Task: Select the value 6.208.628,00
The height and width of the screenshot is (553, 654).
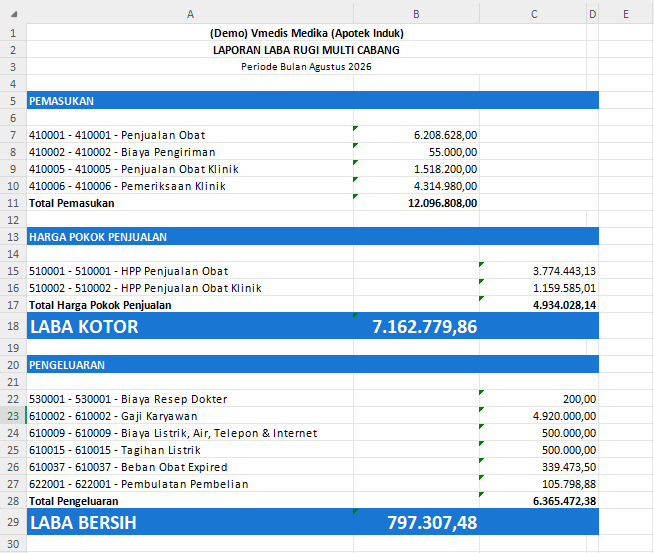Action: click(x=445, y=135)
